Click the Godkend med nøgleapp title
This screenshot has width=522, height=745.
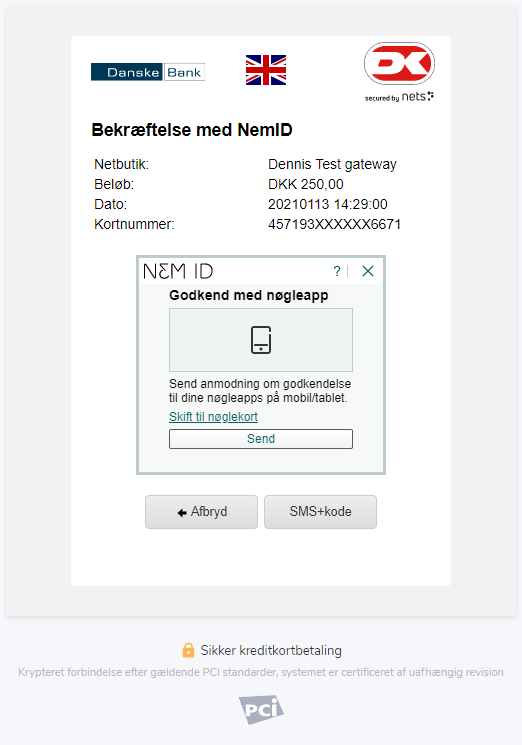tap(248, 296)
